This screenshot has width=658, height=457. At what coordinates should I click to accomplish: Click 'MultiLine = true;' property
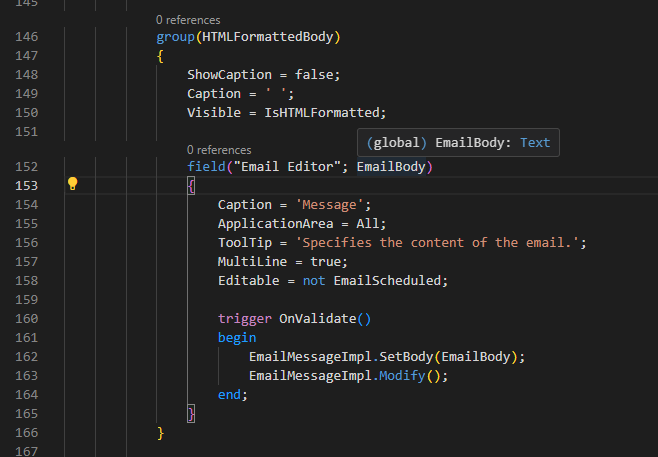point(282,262)
